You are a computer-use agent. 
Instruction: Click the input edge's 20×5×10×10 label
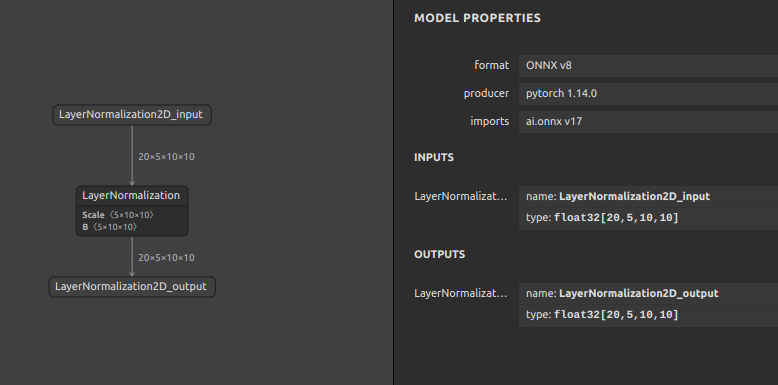166,157
